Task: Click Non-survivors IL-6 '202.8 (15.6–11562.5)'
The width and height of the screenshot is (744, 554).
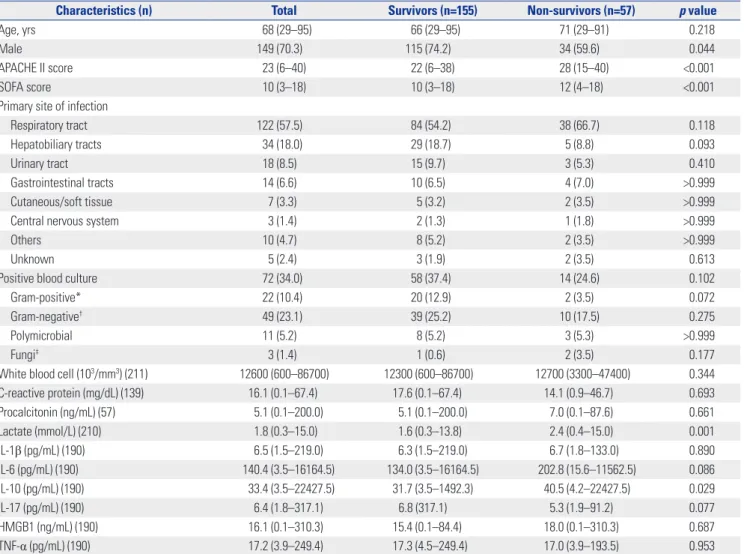Action: click(587, 470)
